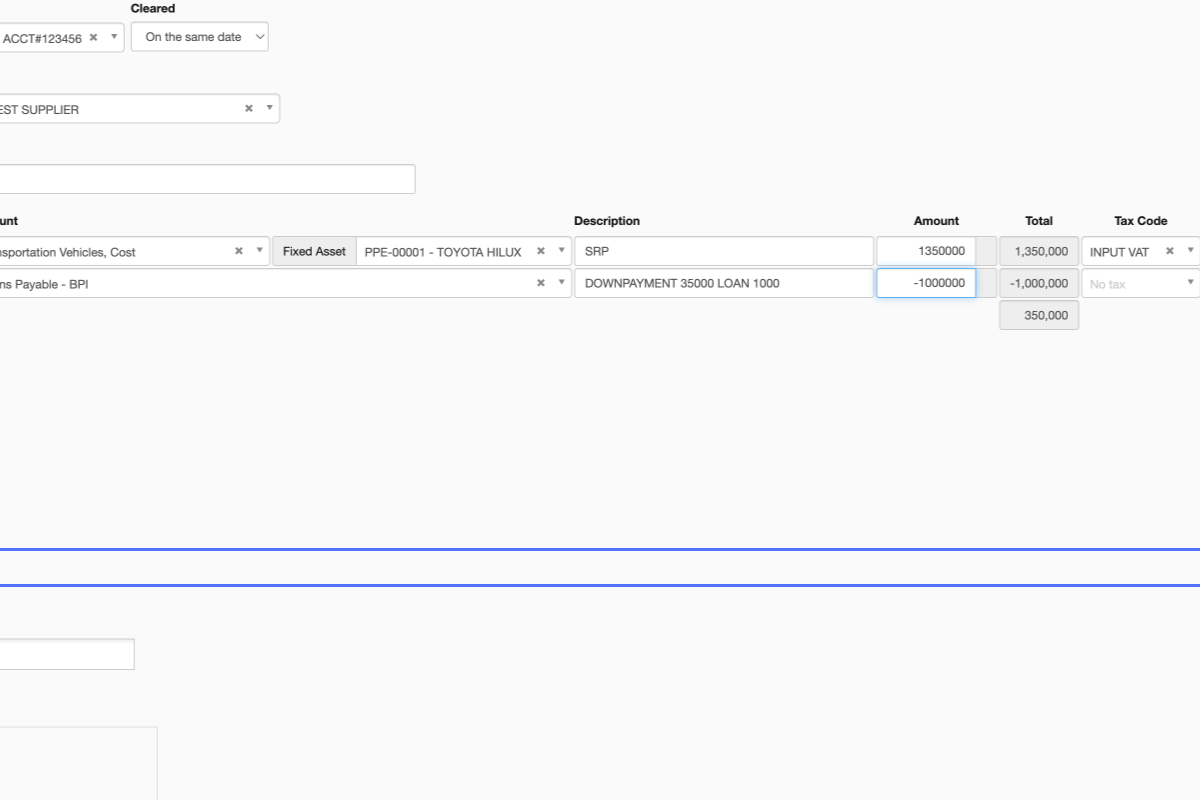Image resolution: width=1200 pixels, height=800 pixels.
Task: Edit the SRP description field
Action: pyautogui.click(x=723, y=252)
